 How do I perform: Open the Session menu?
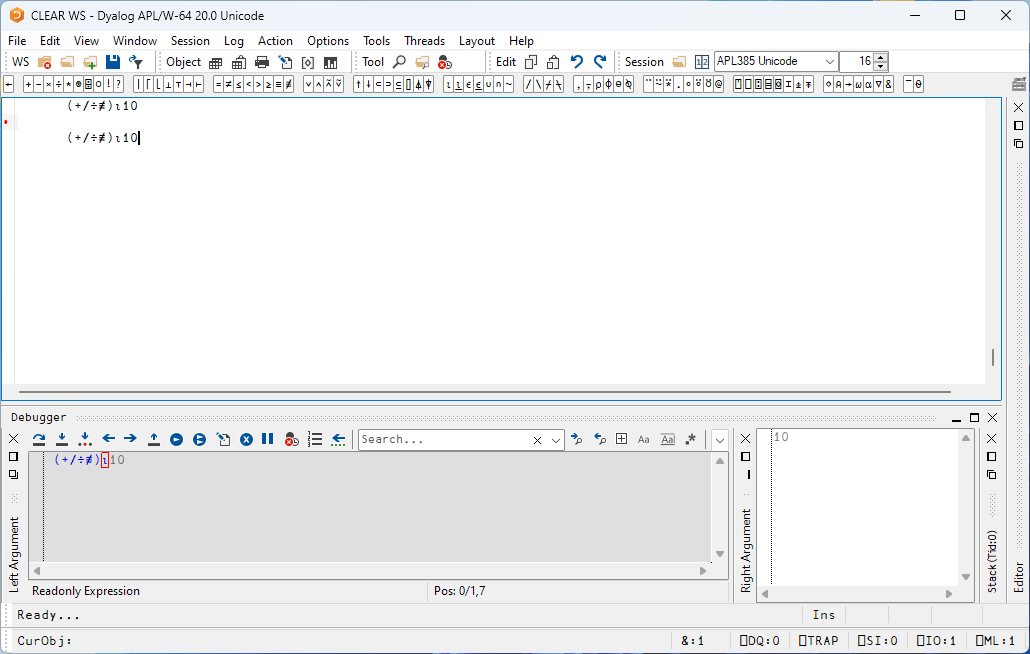[x=190, y=41]
